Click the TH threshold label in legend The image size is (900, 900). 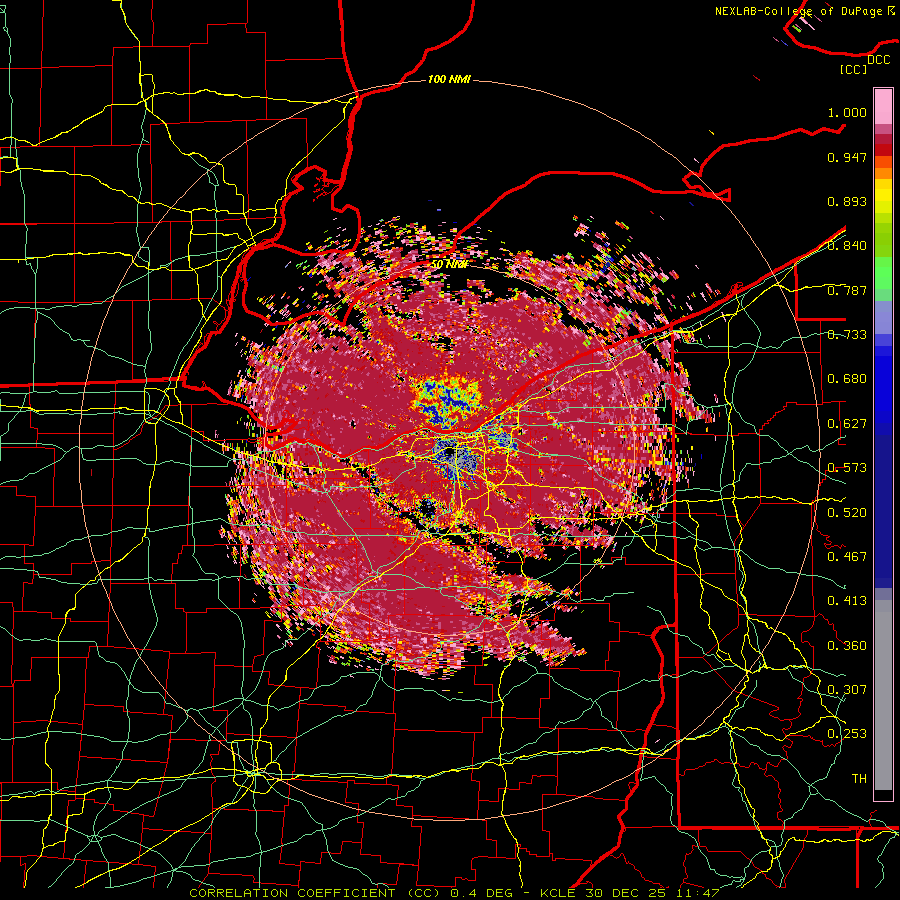pos(859,779)
